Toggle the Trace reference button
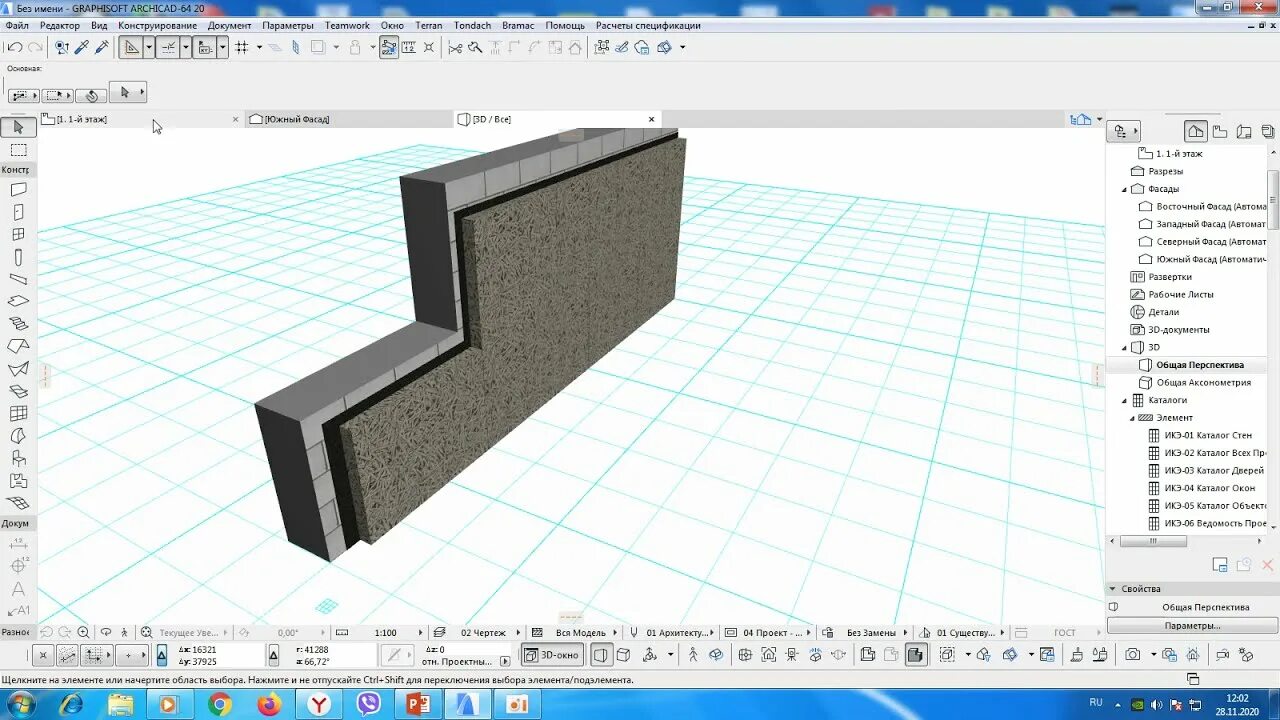Screen dimensions: 1280x720 coord(318,47)
